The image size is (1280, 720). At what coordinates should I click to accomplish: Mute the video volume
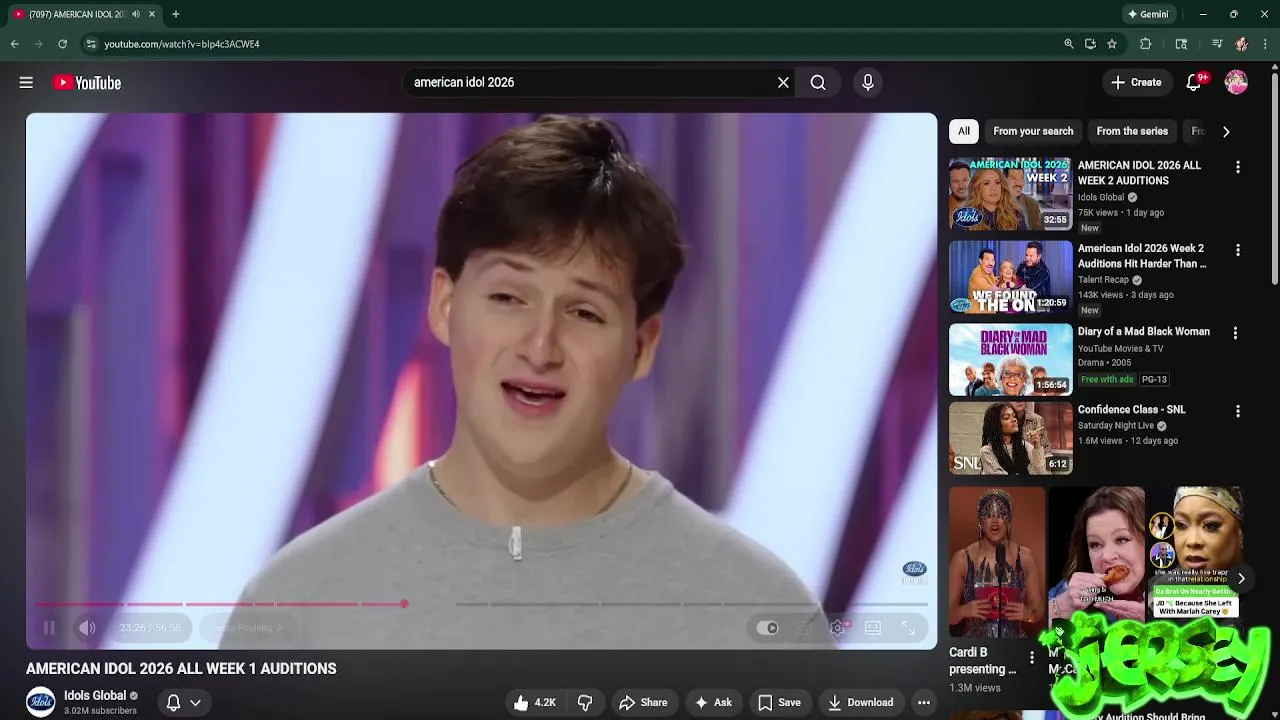pyautogui.click(x=87, y=628)
